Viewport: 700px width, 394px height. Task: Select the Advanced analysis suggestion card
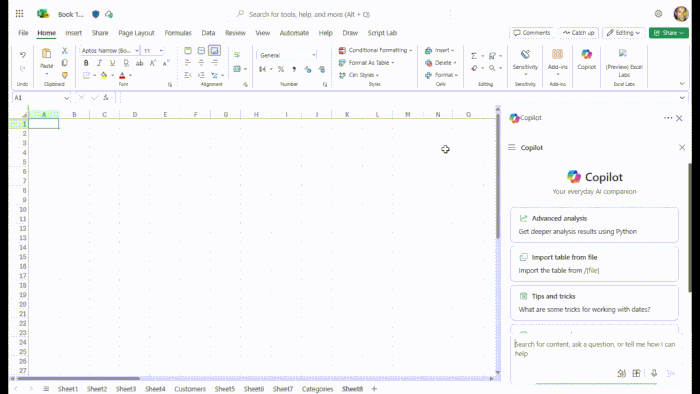pyautogui.click(x=594, y=224)
